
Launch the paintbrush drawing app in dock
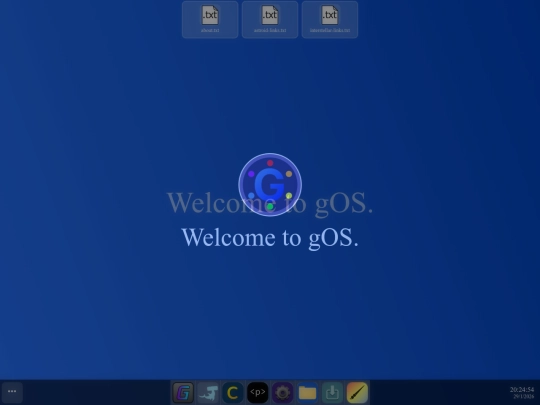point(357,392)
